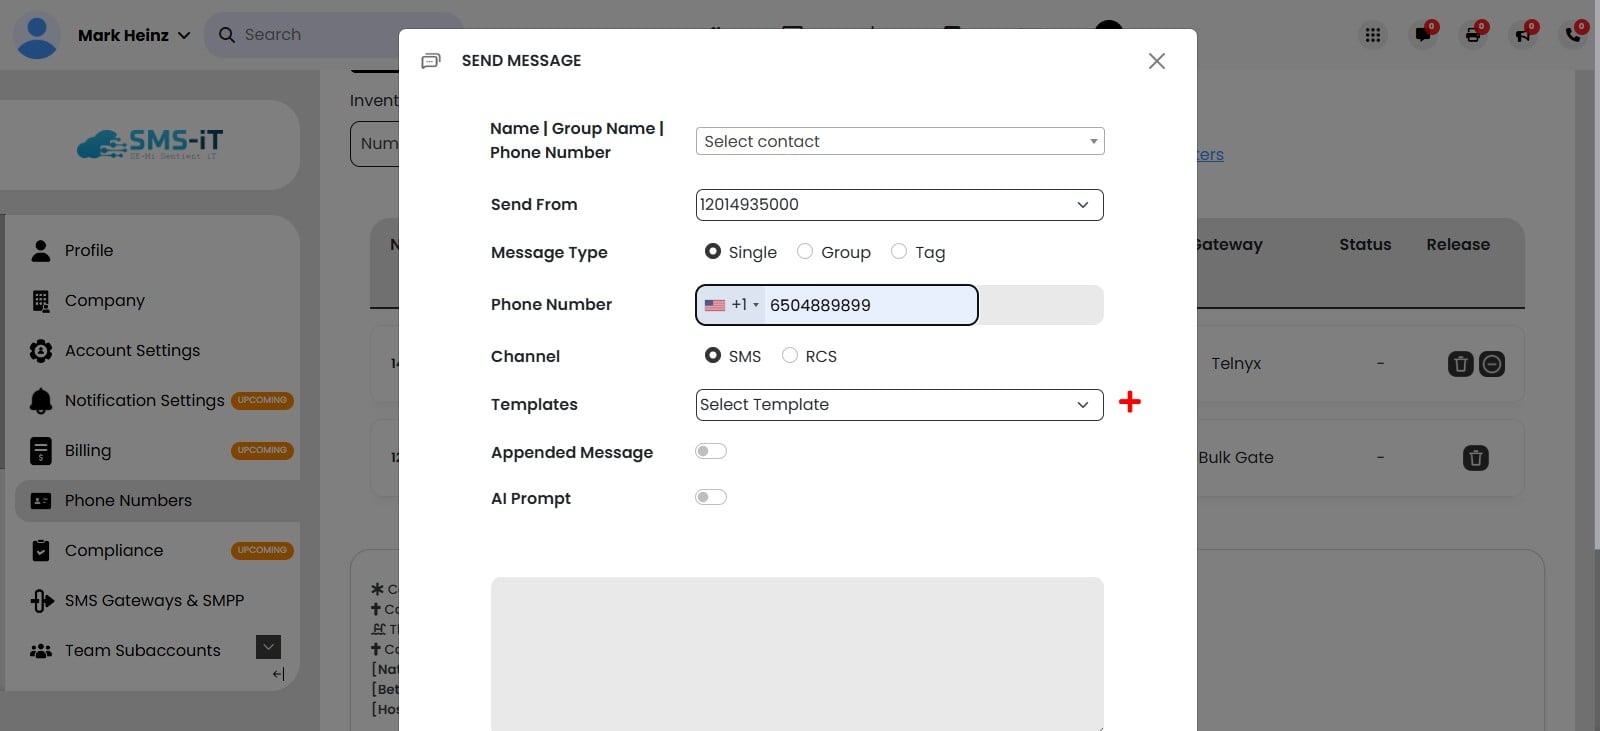This screenshot has height=731, width=1600.
Task: Open the Send From number dropdown
Action: 900,205
